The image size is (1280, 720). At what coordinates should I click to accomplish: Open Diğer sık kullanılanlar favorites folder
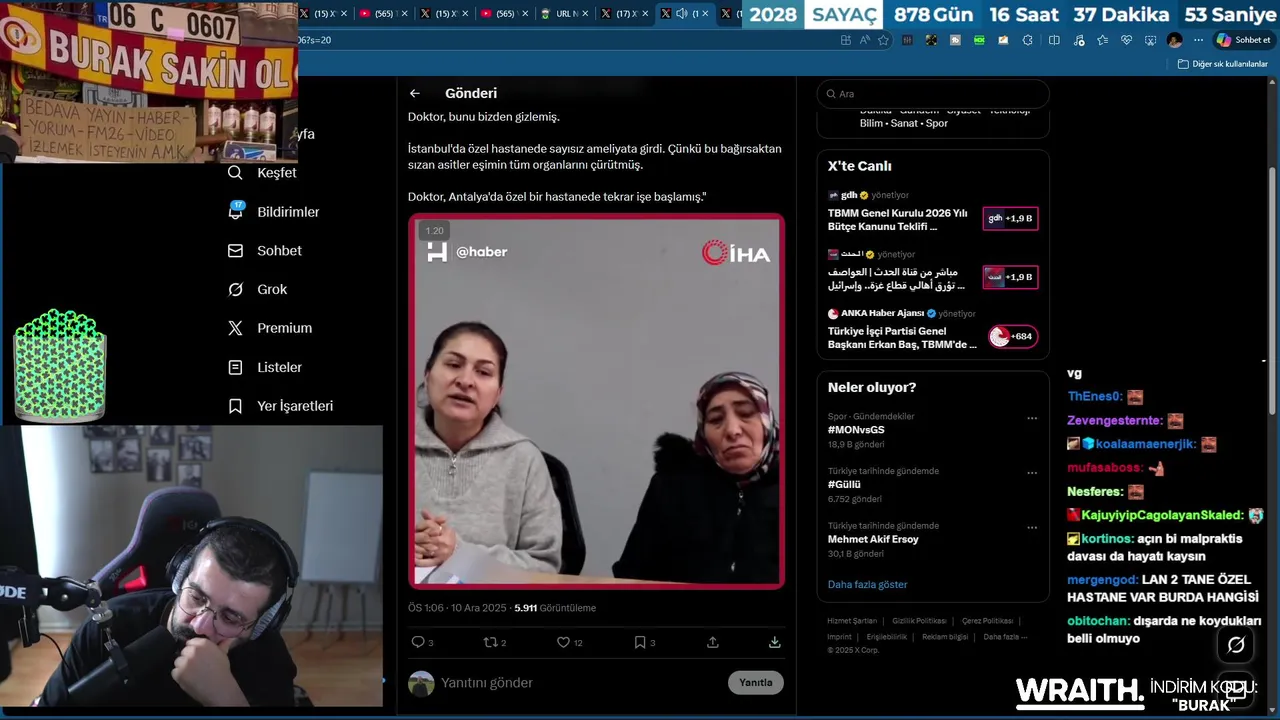coord(1222,64)
